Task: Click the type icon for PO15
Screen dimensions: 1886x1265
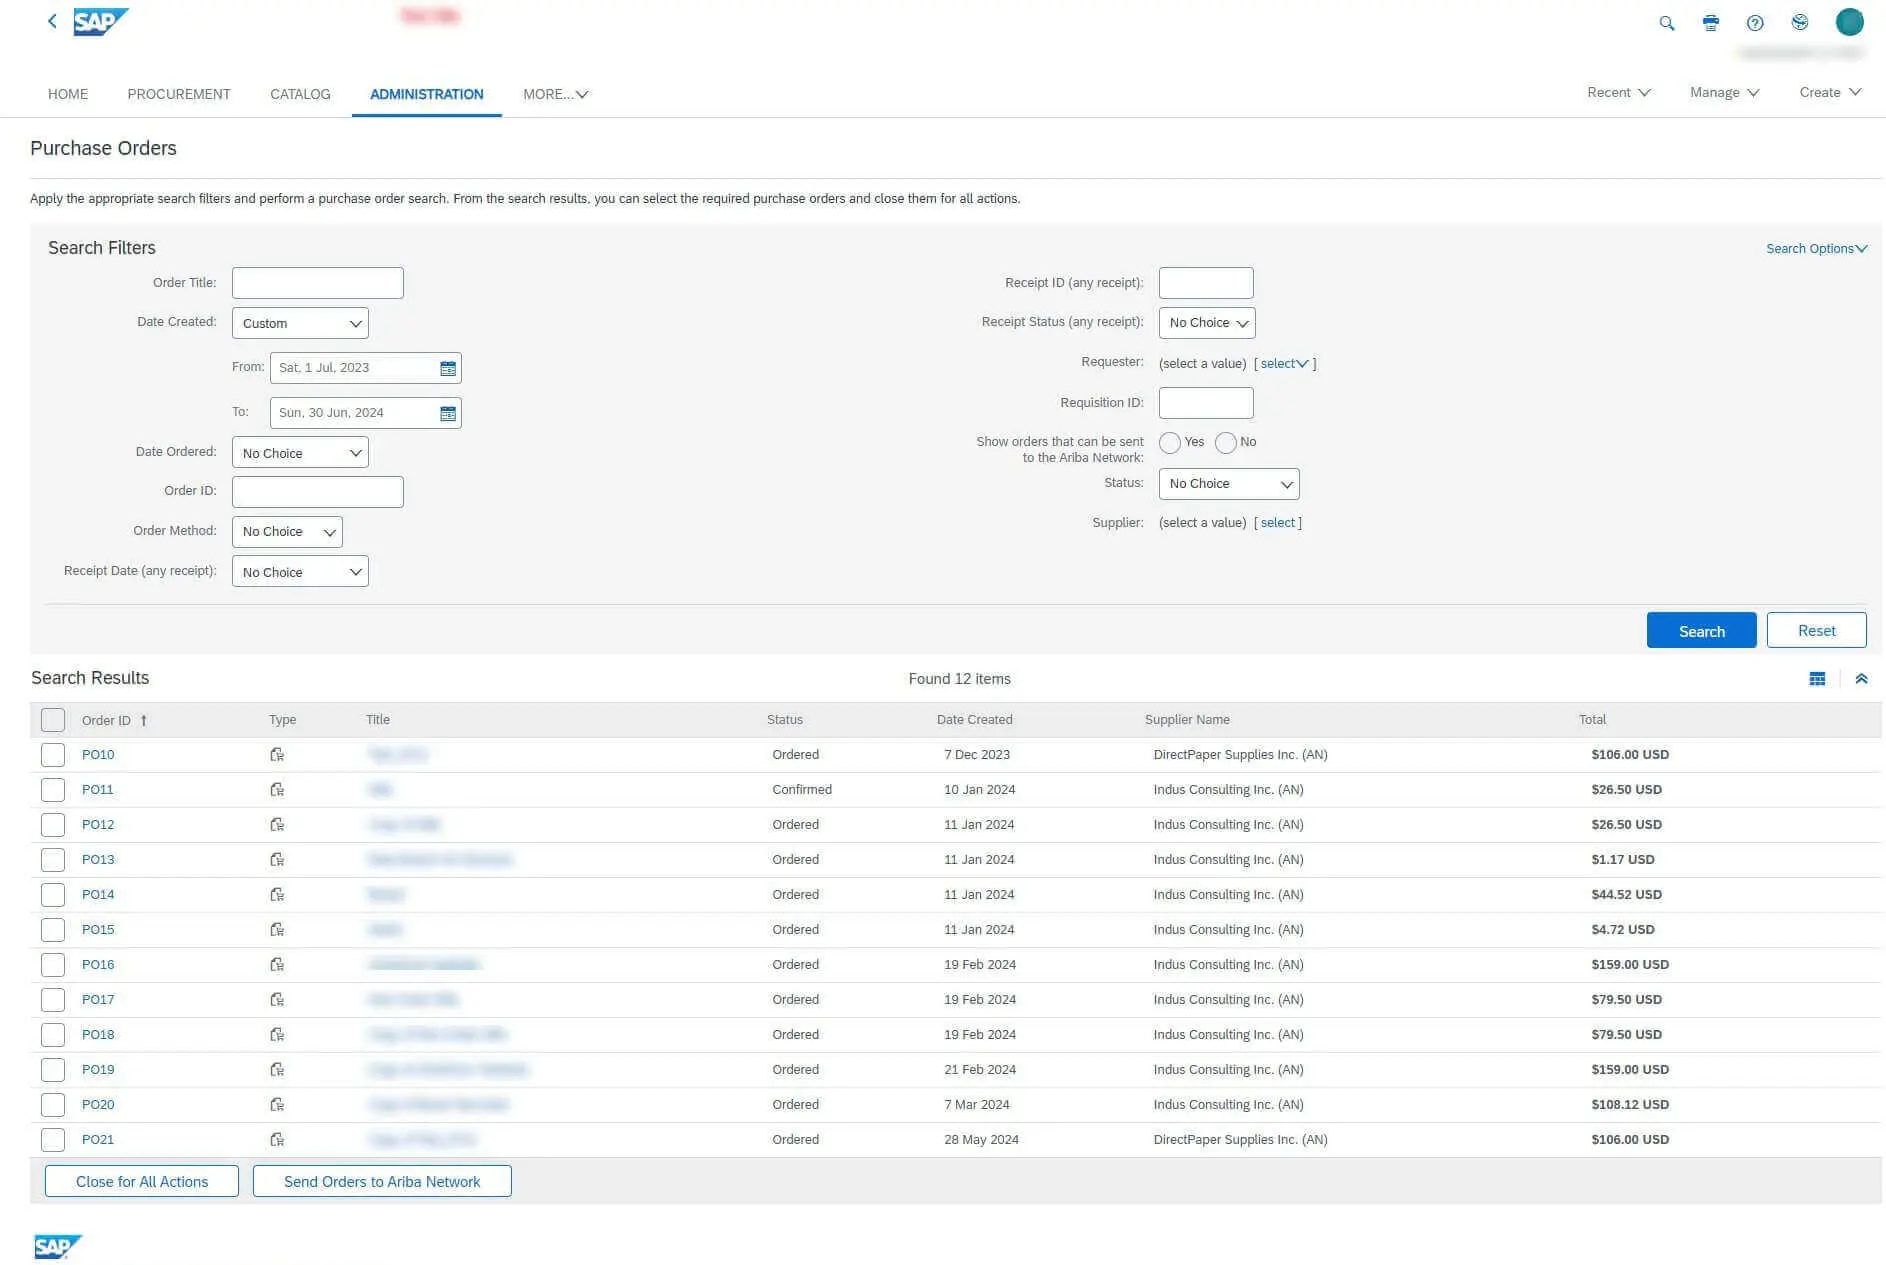Action: [x=277, y=930]
